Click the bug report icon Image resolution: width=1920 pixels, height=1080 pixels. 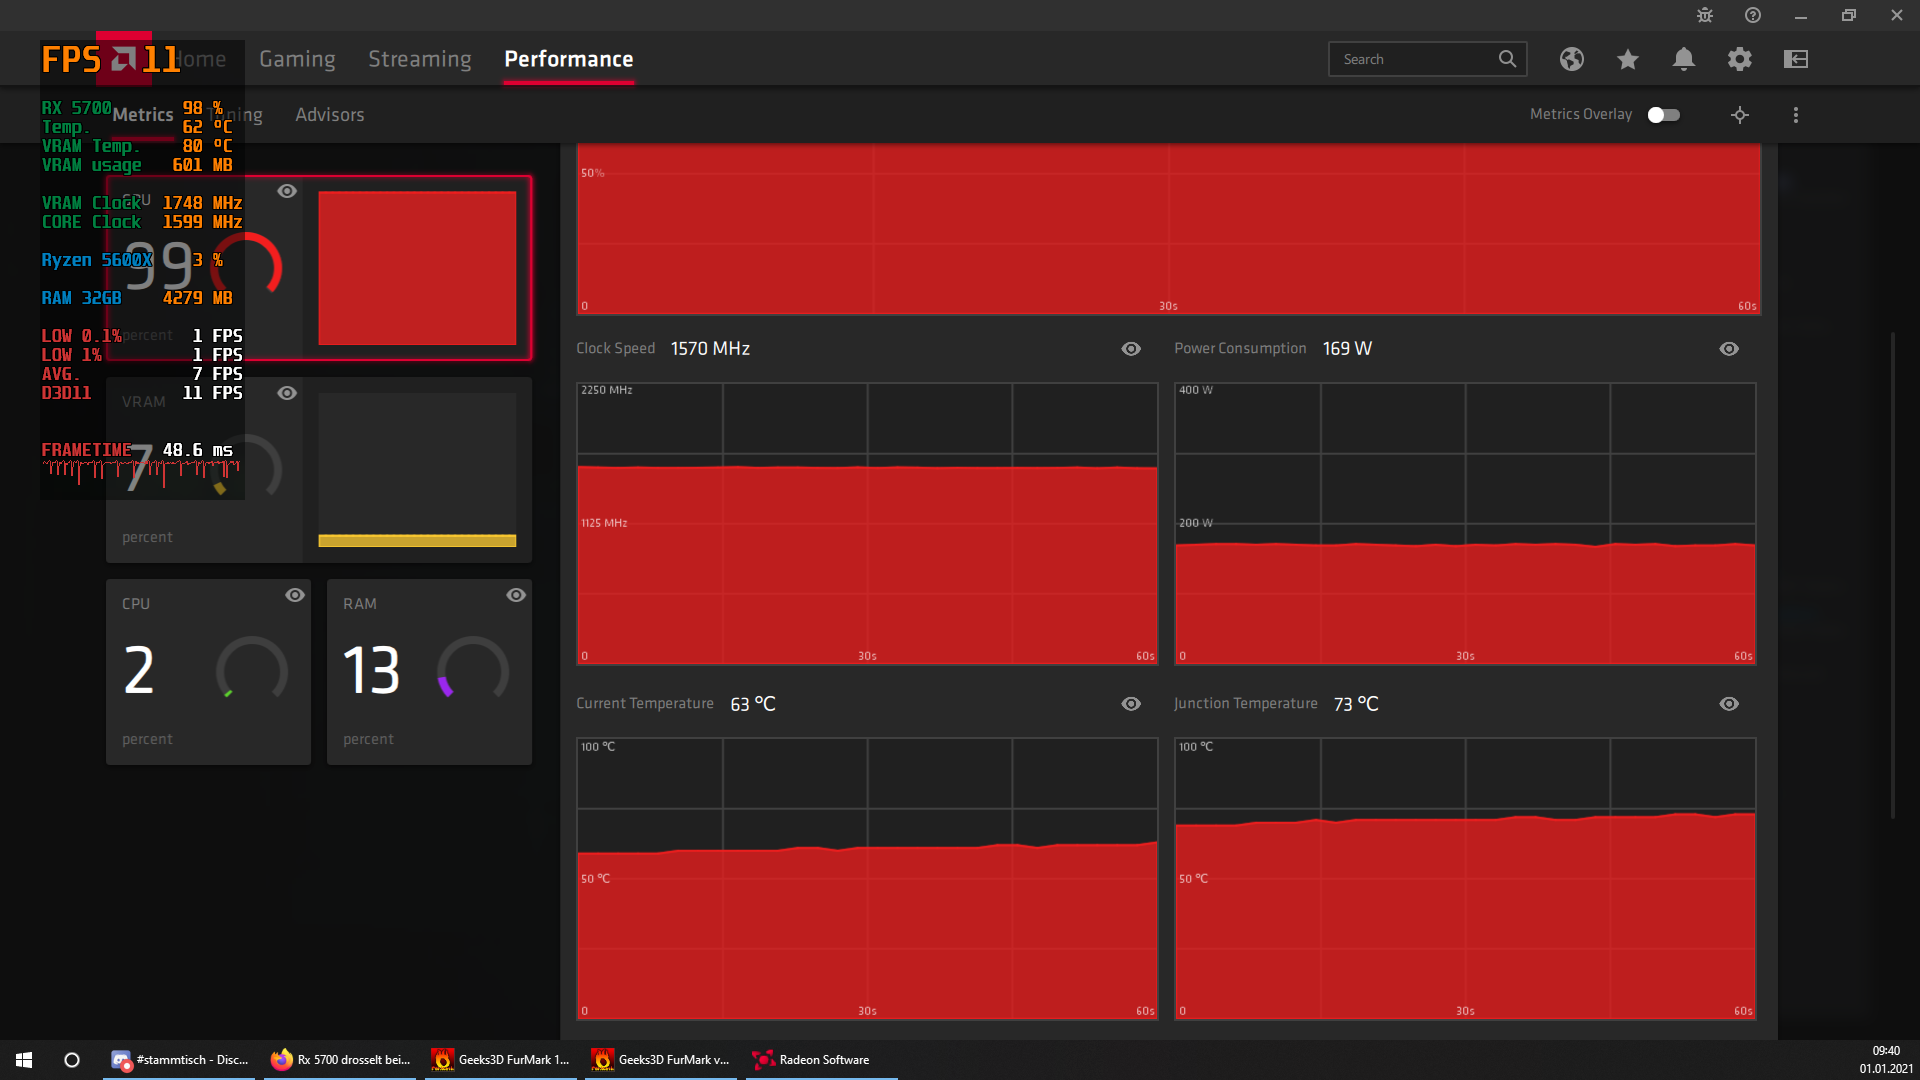[1704, 15]
